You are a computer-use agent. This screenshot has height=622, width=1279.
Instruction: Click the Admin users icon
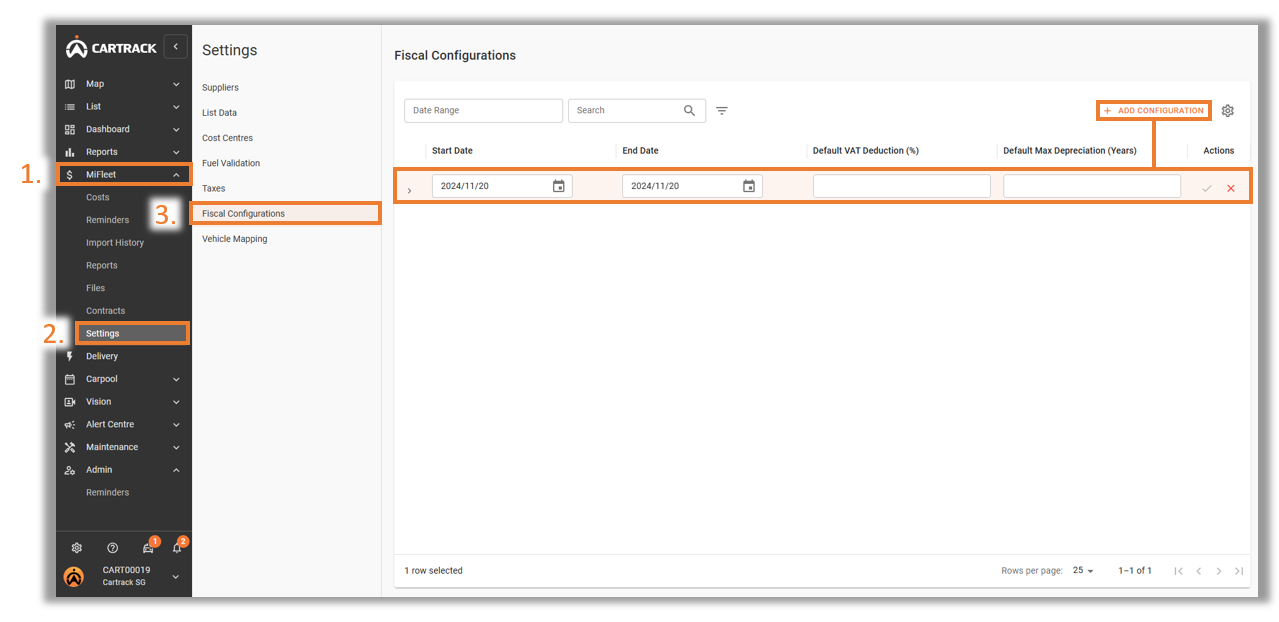pos(70,470)
